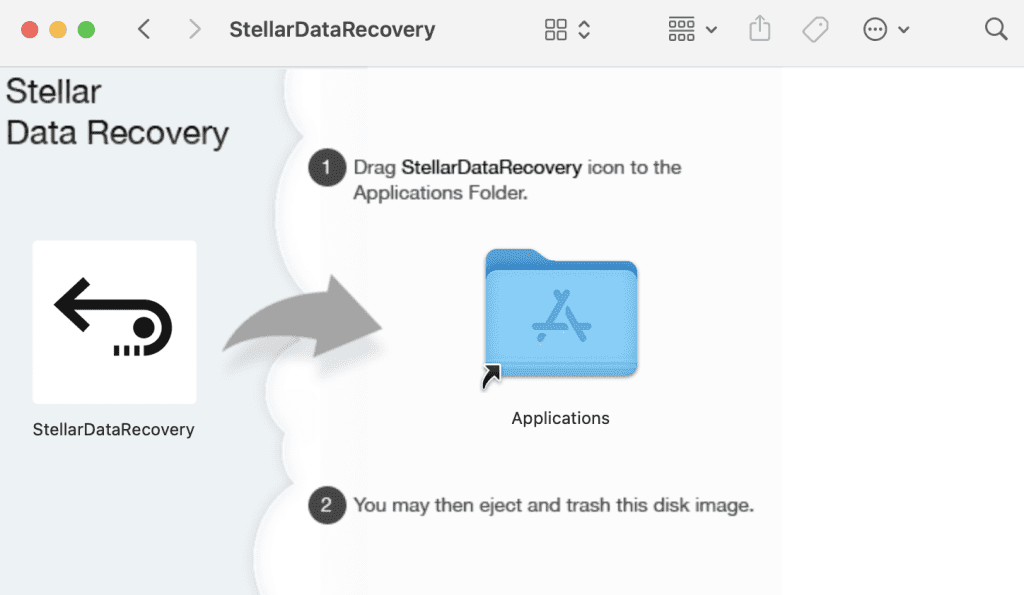Toggle the grid view layout control
The image size is (1024, 595).
pos(558,29)
